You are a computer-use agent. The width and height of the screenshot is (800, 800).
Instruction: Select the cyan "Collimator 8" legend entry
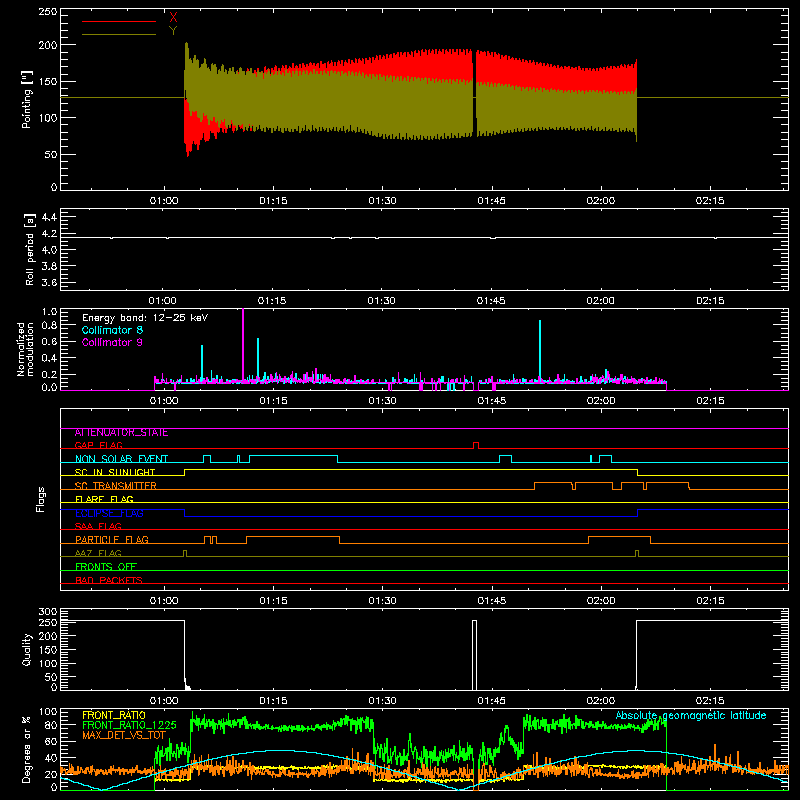coord(112,330)
